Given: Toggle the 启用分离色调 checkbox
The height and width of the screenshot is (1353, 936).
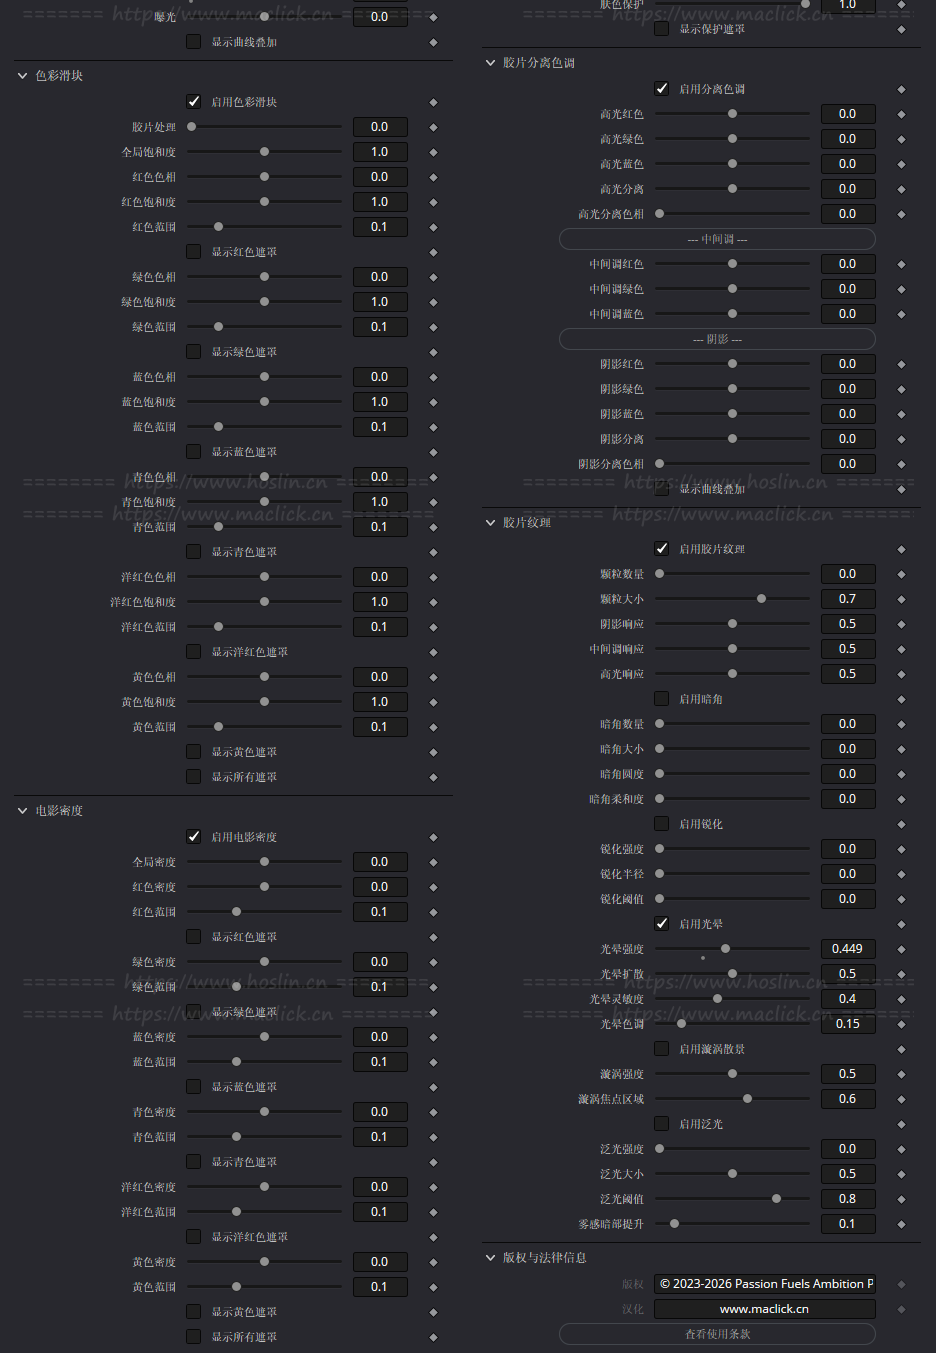Looking at the screenshot, I should pyautogui.click(x=661, y=88).
